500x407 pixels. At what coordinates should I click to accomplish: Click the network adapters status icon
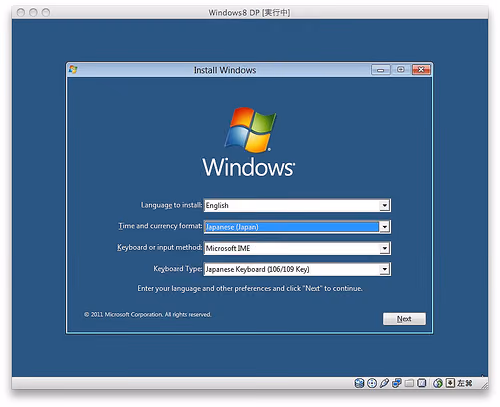pyautogui.click(x=397, y=383)
